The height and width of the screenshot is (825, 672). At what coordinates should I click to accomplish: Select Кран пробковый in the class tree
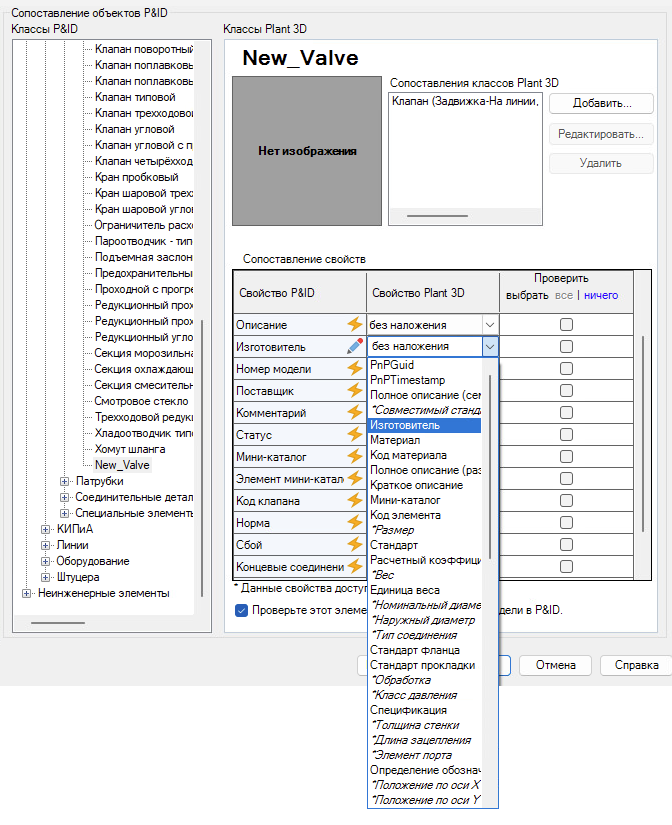pos(136,177)
